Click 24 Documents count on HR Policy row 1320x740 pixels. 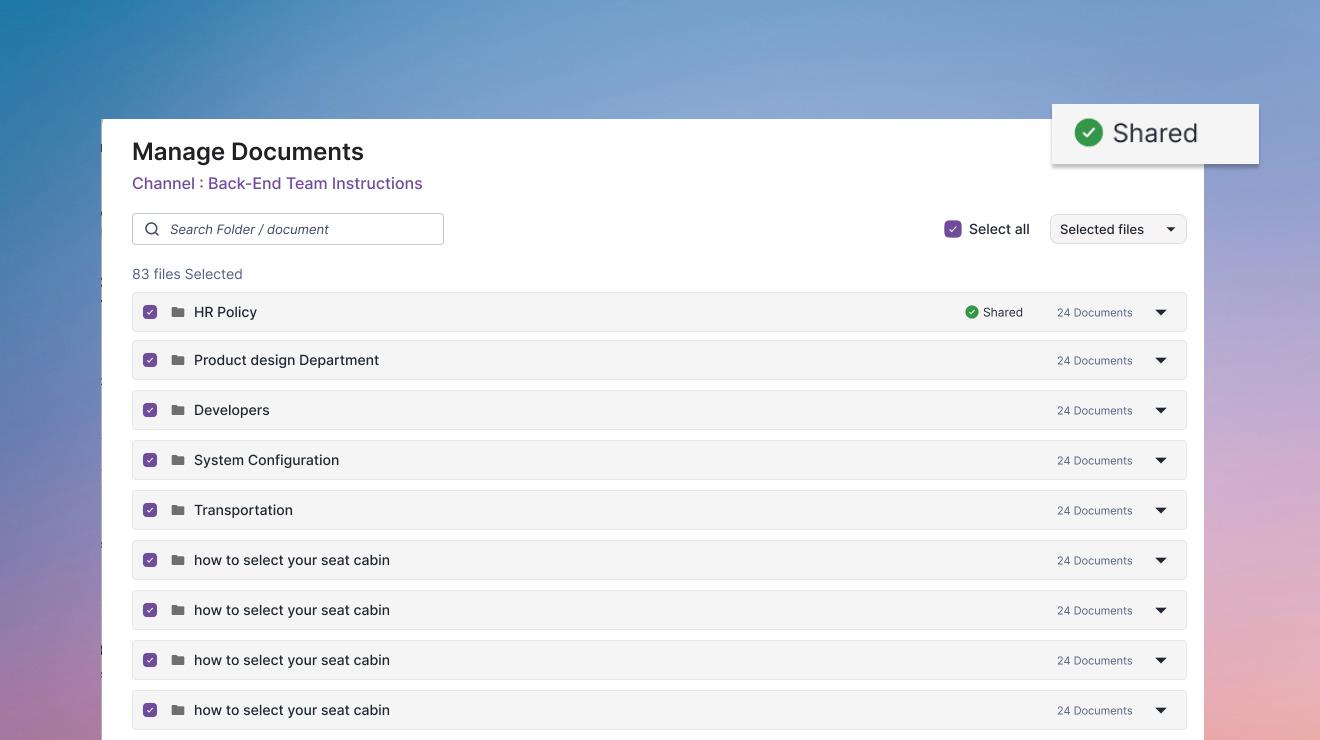1094,312
